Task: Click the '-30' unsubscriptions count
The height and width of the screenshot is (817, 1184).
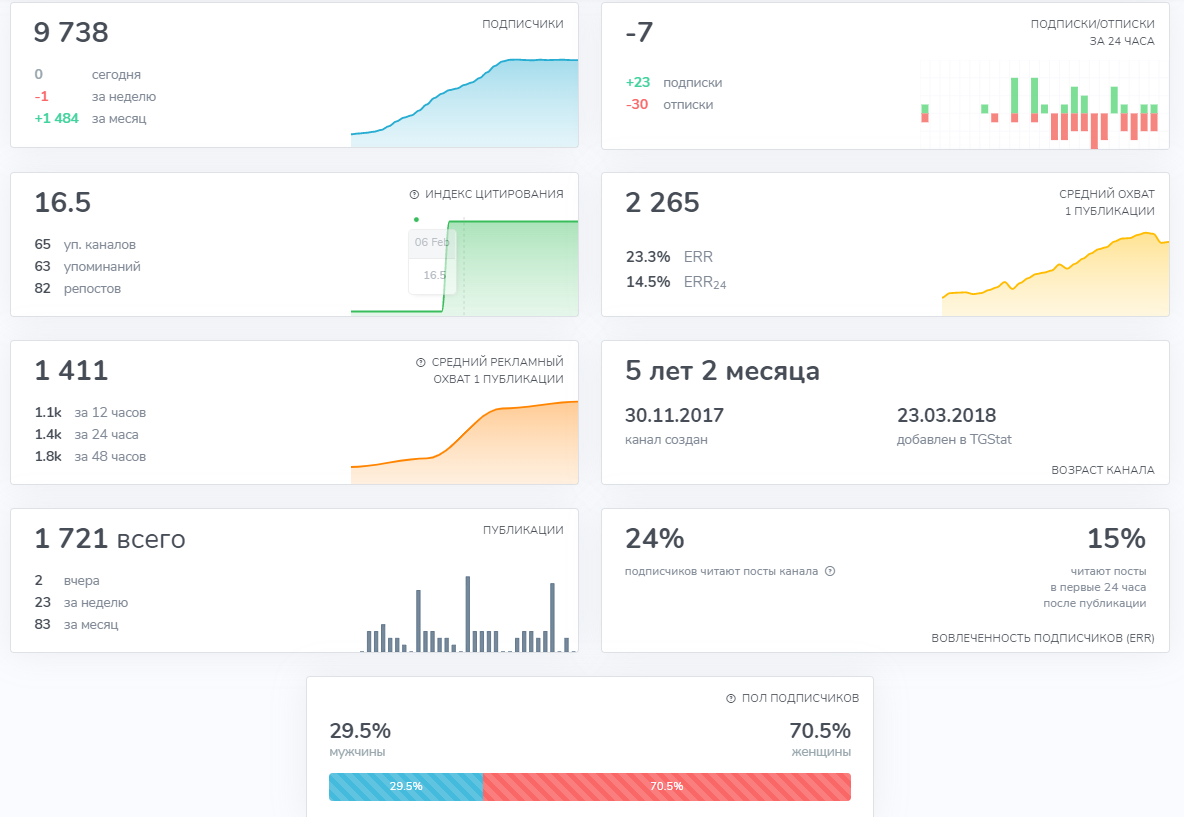Action: [637, 104]
